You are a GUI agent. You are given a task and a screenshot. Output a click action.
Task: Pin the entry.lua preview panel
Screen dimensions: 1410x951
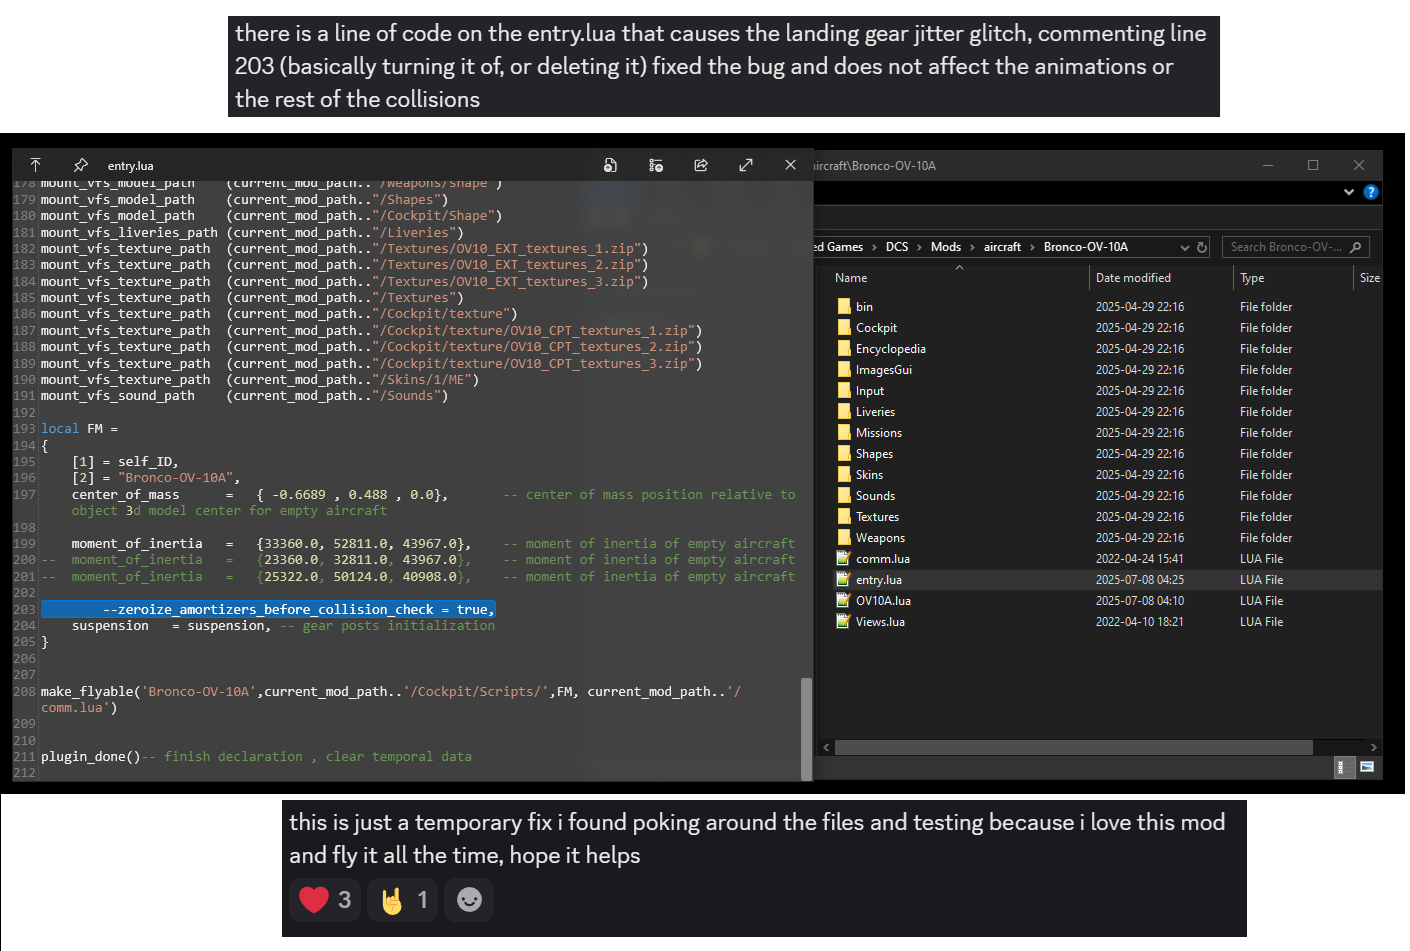click(81, 165)
